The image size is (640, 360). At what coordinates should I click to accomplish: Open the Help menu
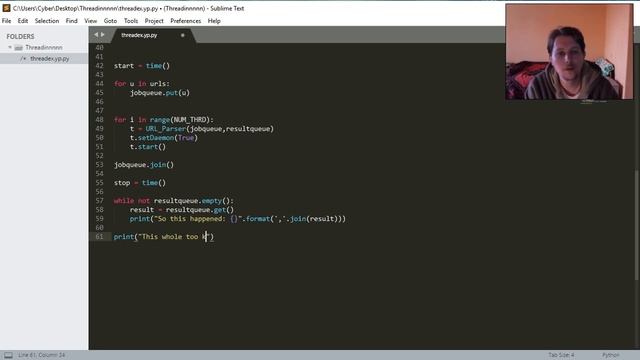(214, 21)
